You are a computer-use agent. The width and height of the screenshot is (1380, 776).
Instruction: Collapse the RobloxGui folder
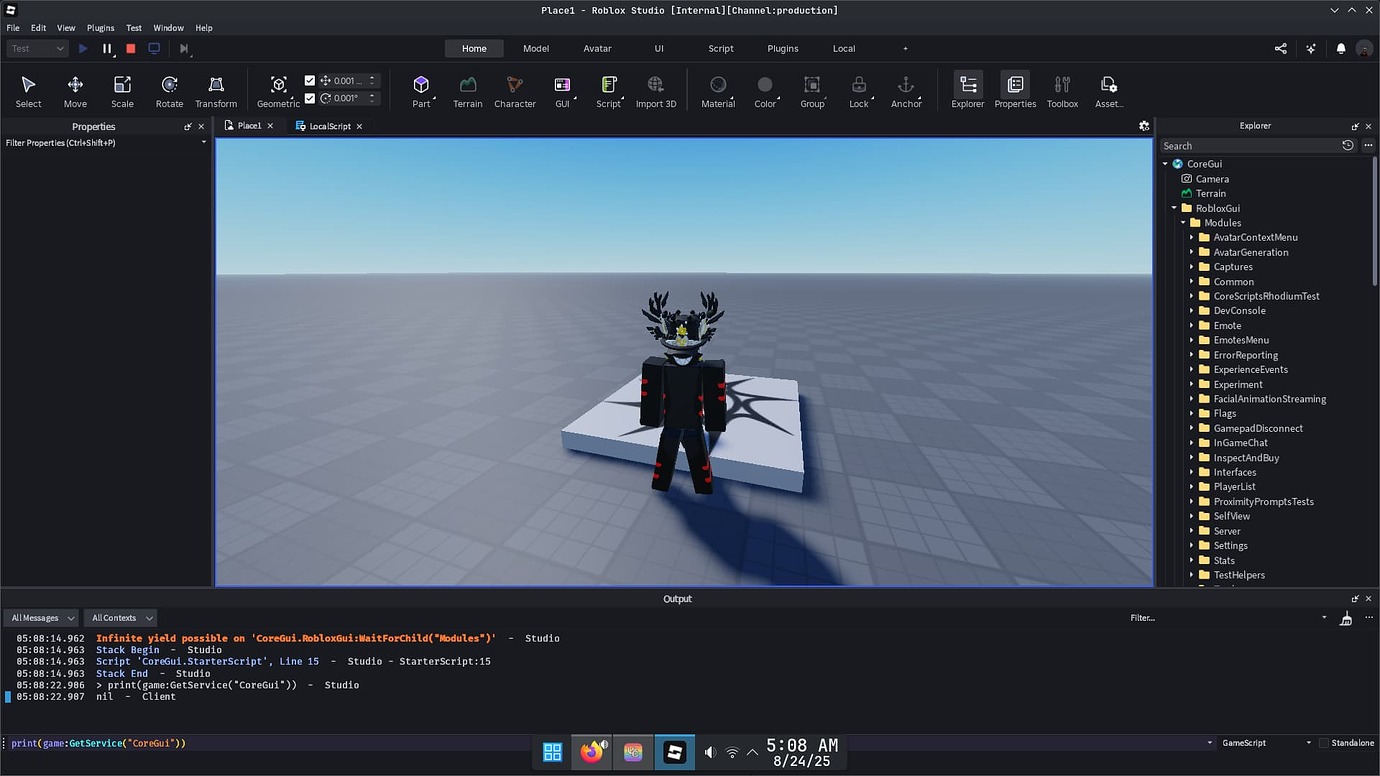1175,208
